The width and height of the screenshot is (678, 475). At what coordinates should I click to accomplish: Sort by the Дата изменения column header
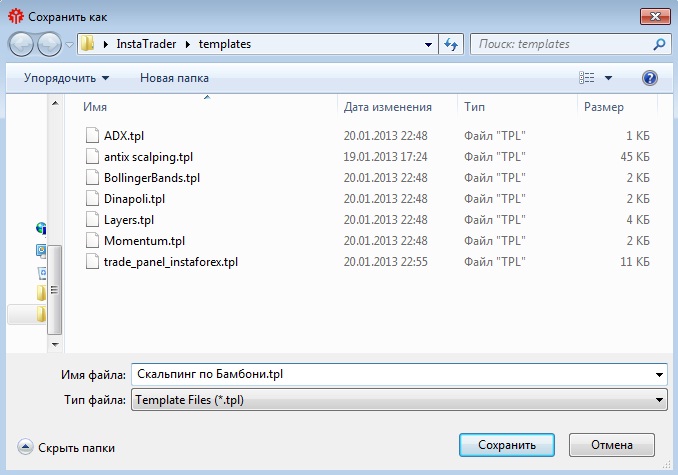point(388,107)
